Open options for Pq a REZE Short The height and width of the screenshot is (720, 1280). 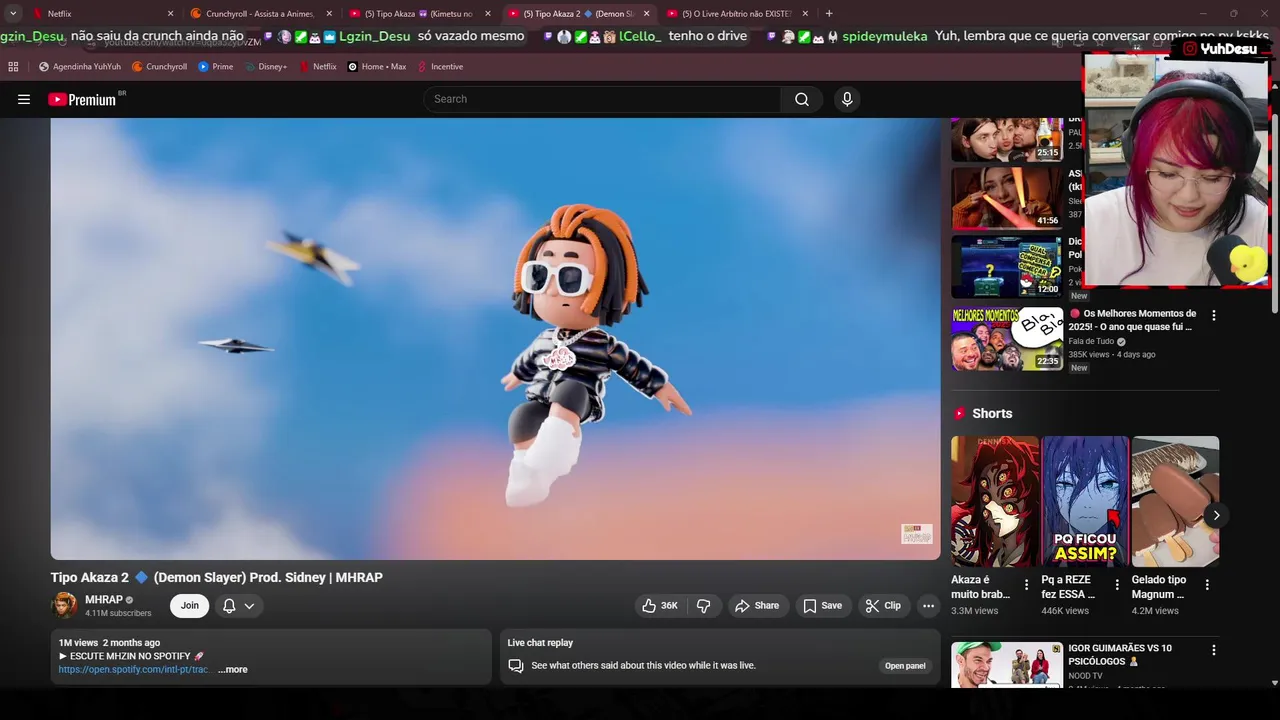click(x=1117, y=585)
